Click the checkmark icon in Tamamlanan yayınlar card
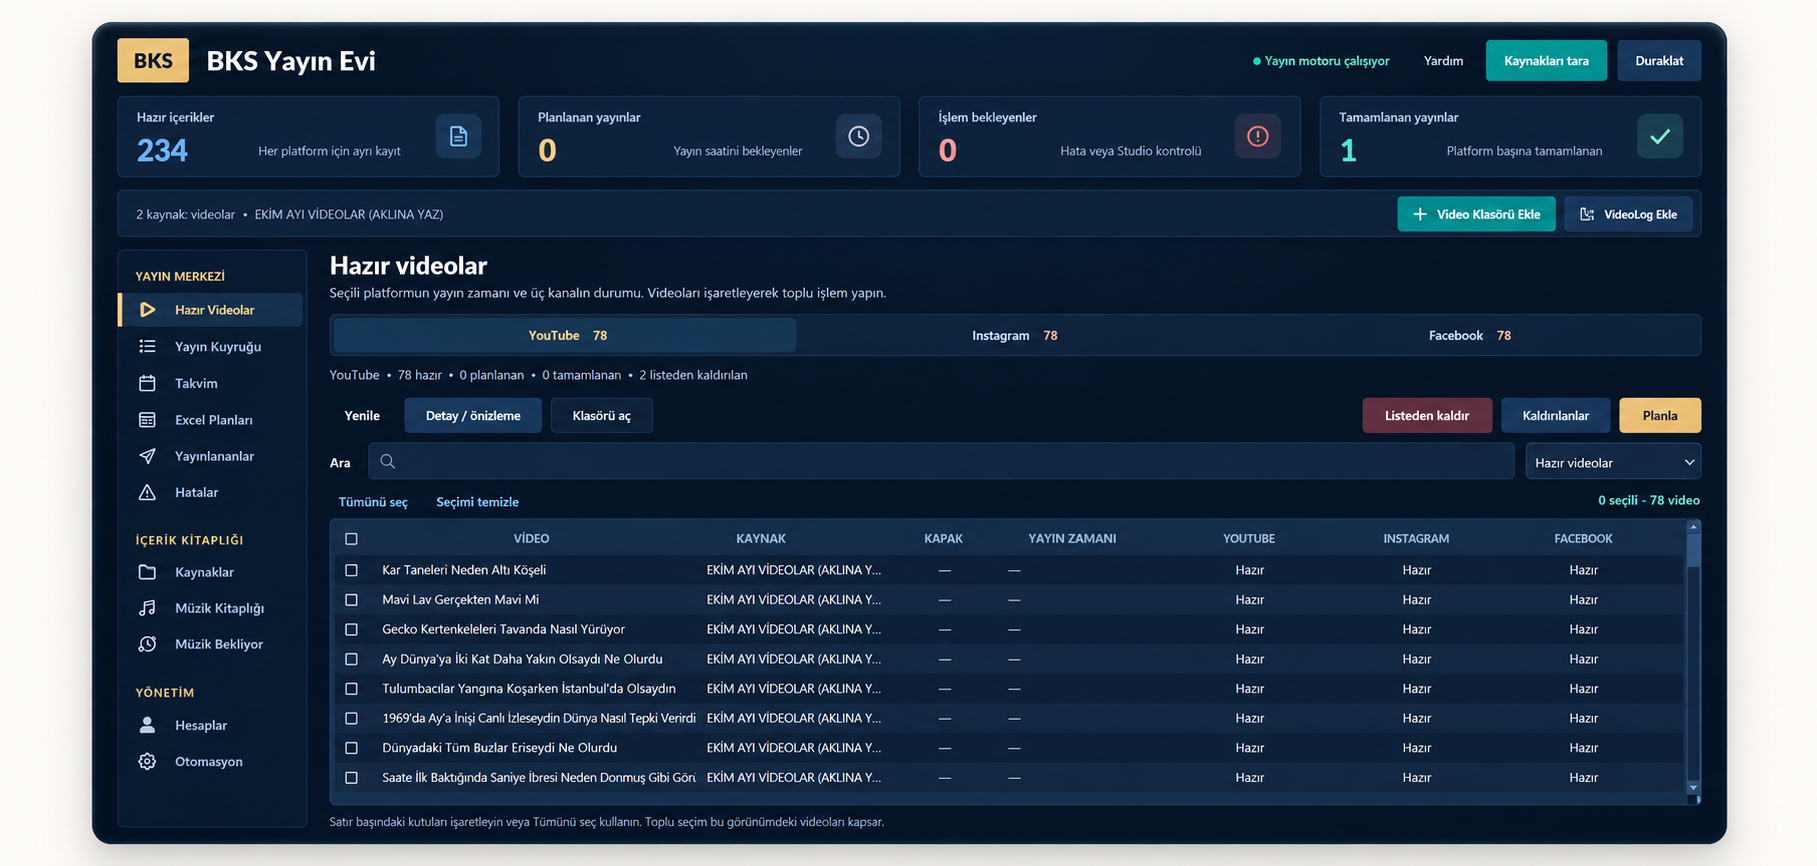The image size is (1817, 866). coord(1660,136)
